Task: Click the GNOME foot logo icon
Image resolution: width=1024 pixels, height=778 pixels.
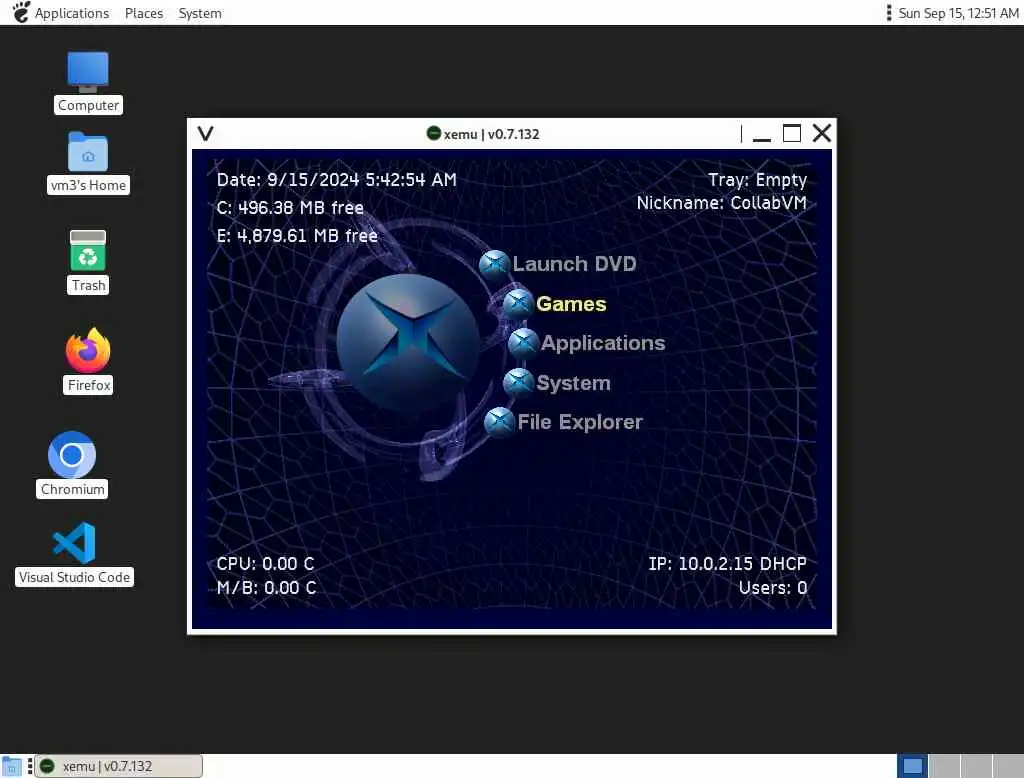Action: pyautogui.click(x=21, y=12)
